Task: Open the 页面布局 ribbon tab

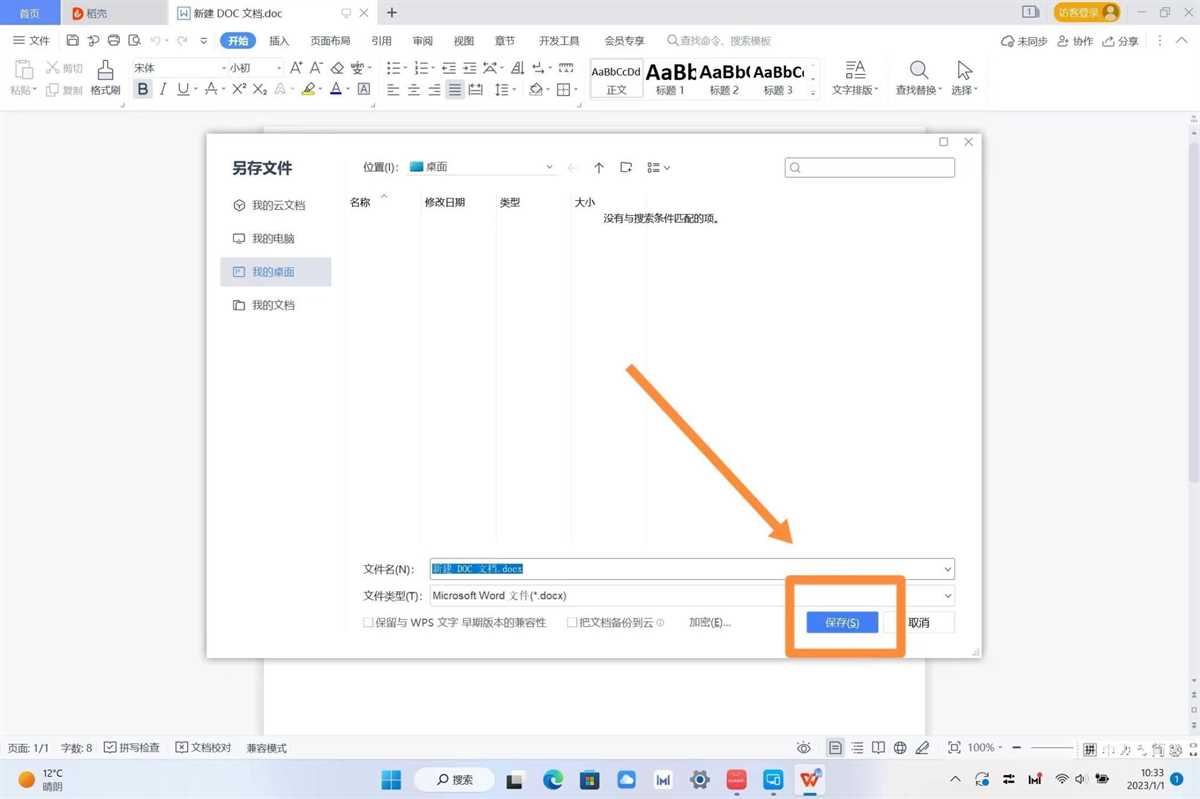Action: tap(330, 41)
